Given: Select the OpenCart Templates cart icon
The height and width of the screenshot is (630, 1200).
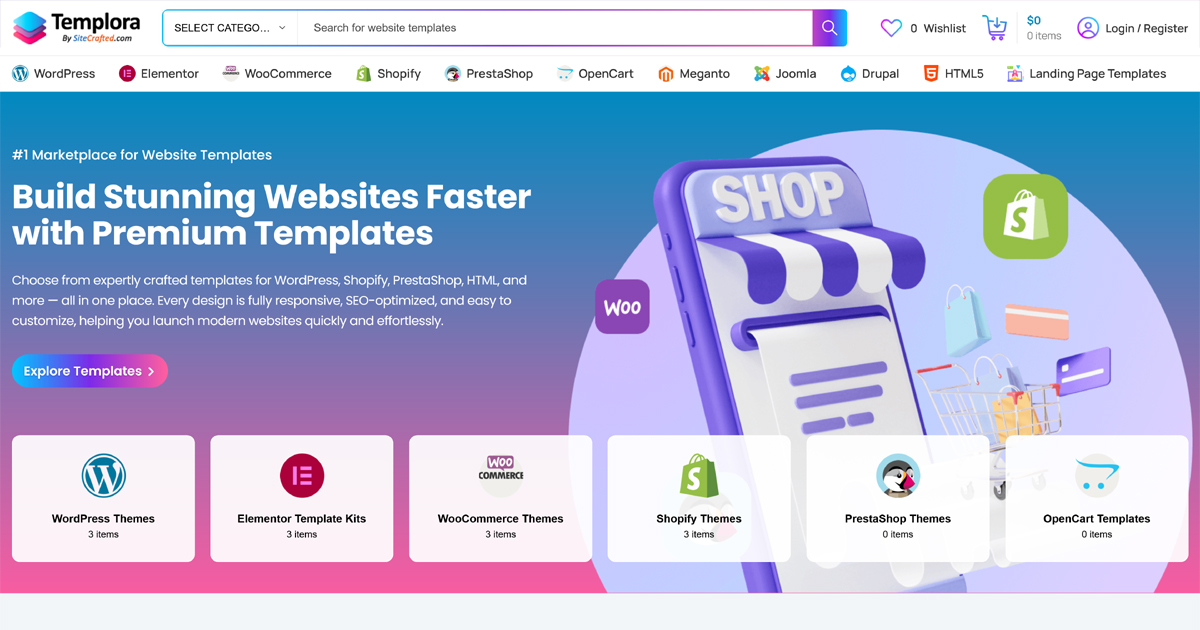Looking at the screenshot, I should 1097,476.
